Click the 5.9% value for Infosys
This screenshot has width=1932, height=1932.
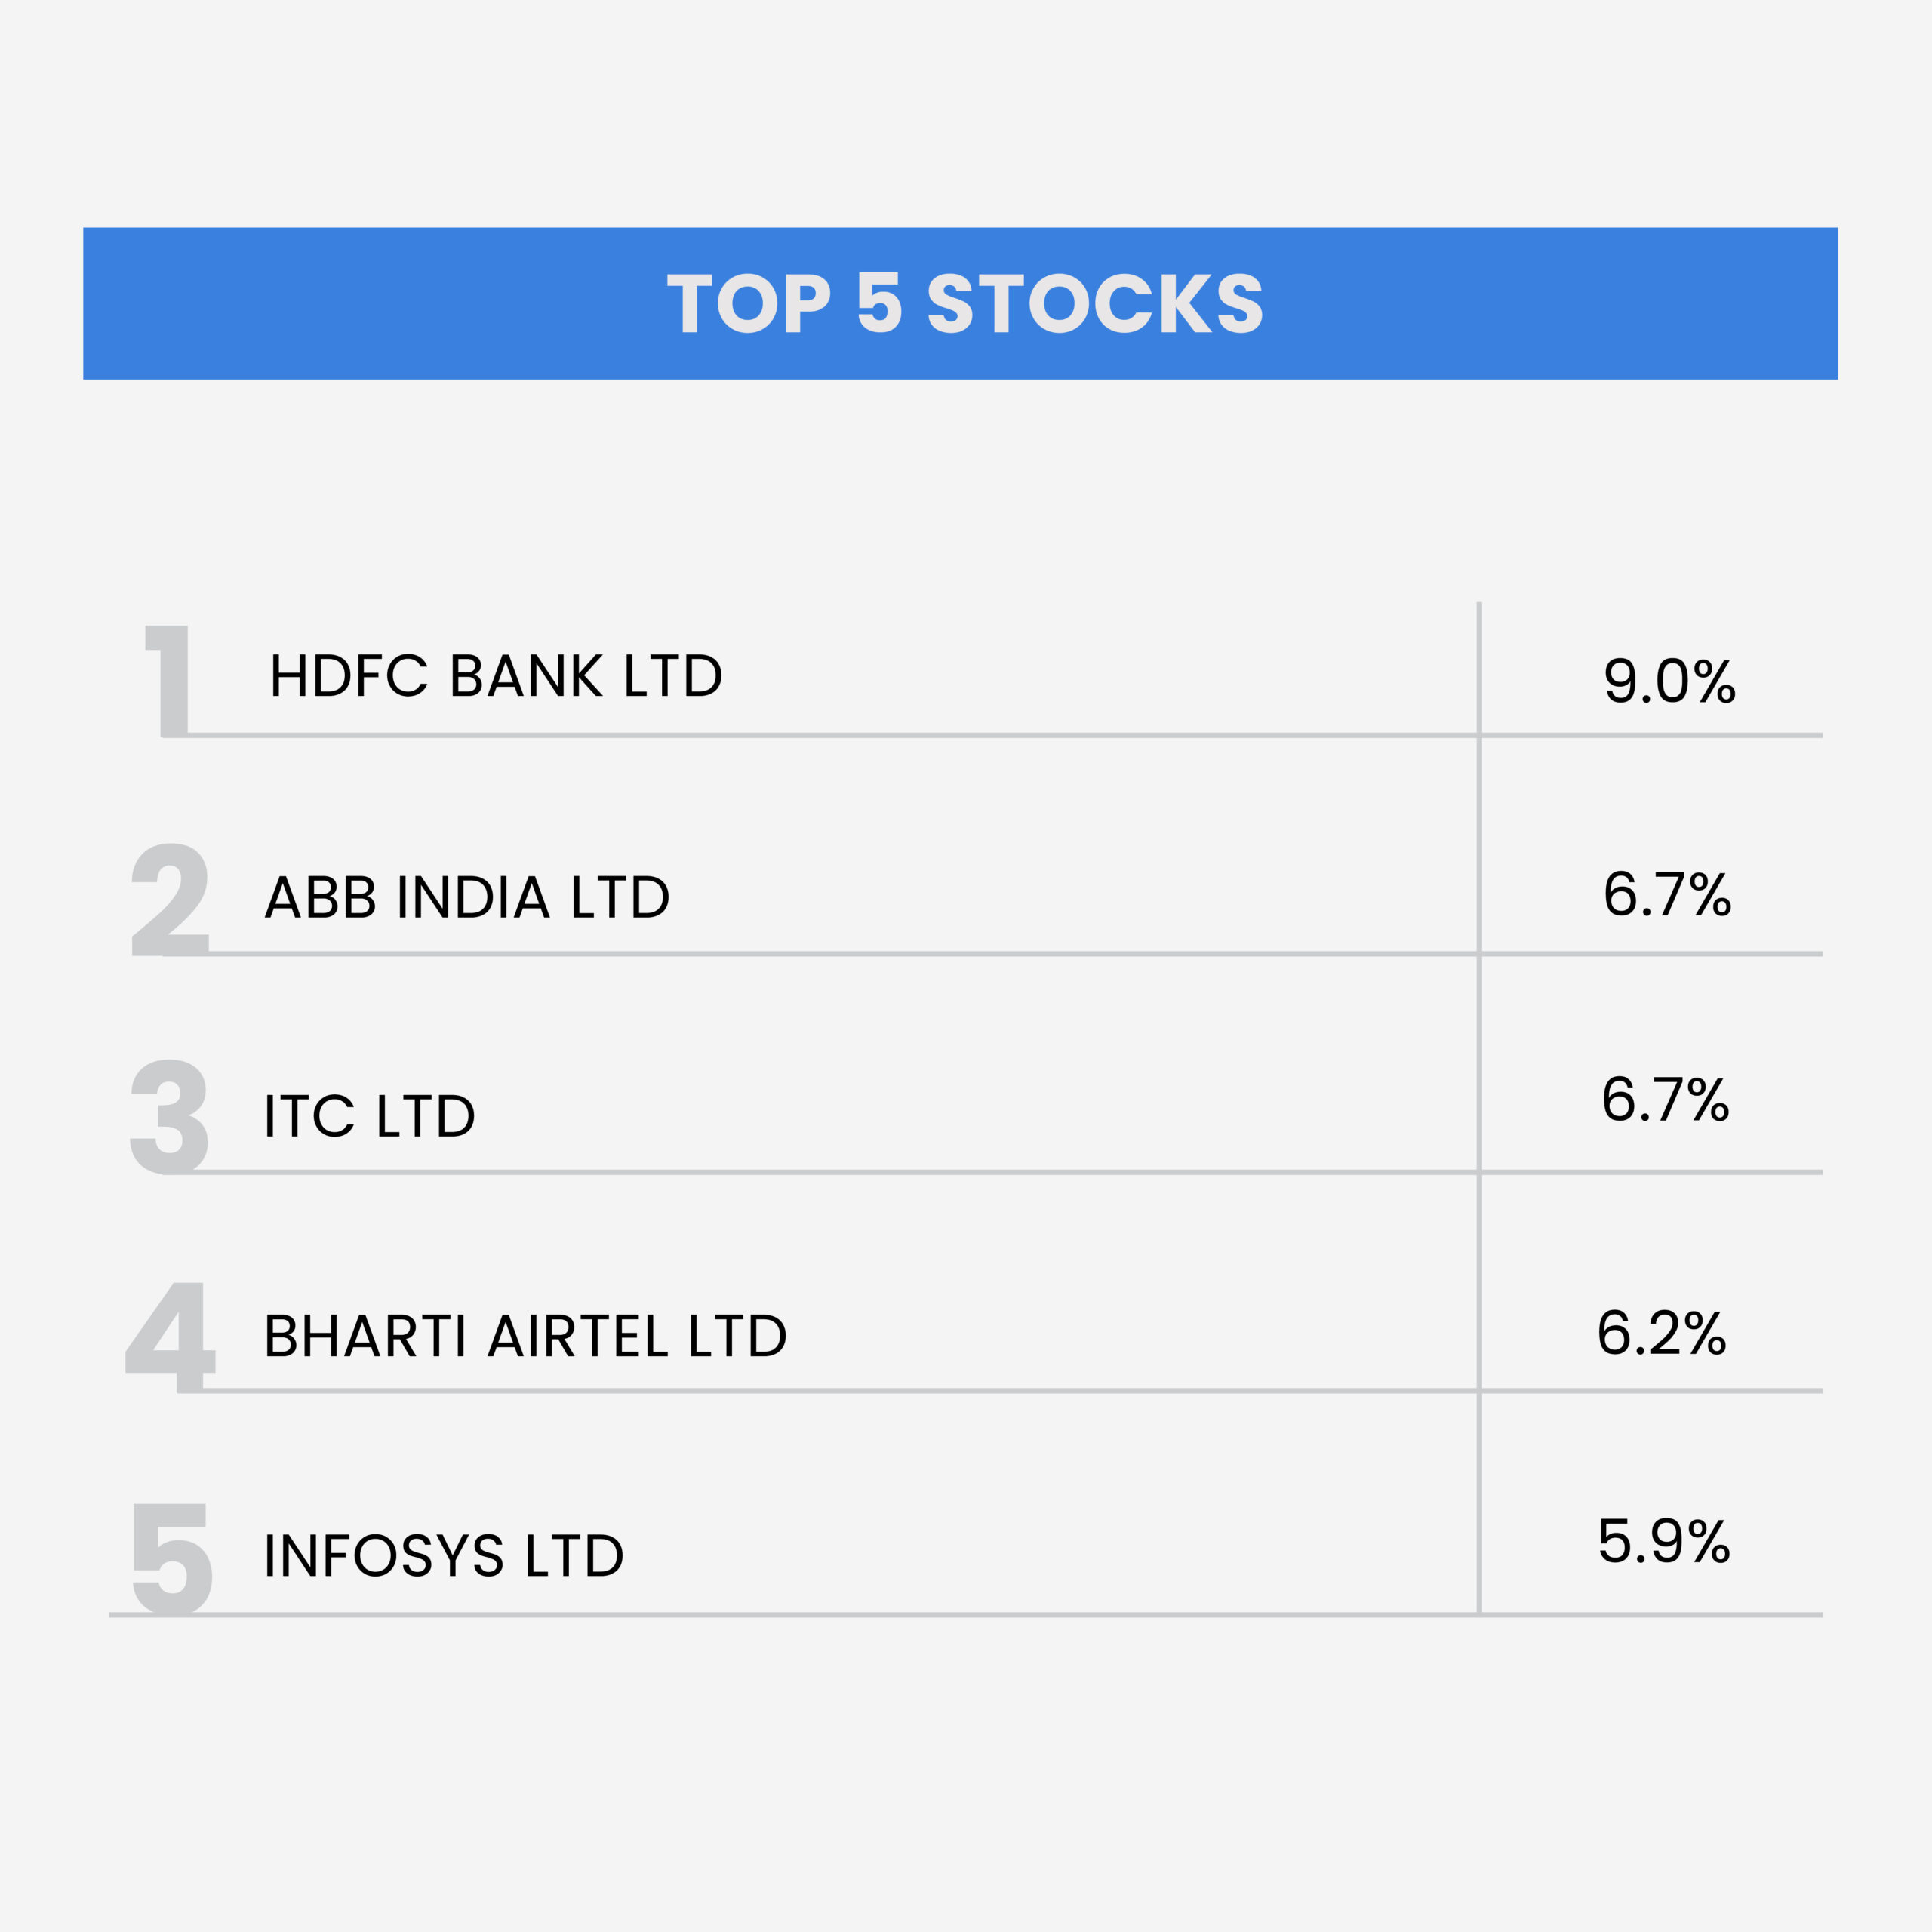point(1664,1541)
